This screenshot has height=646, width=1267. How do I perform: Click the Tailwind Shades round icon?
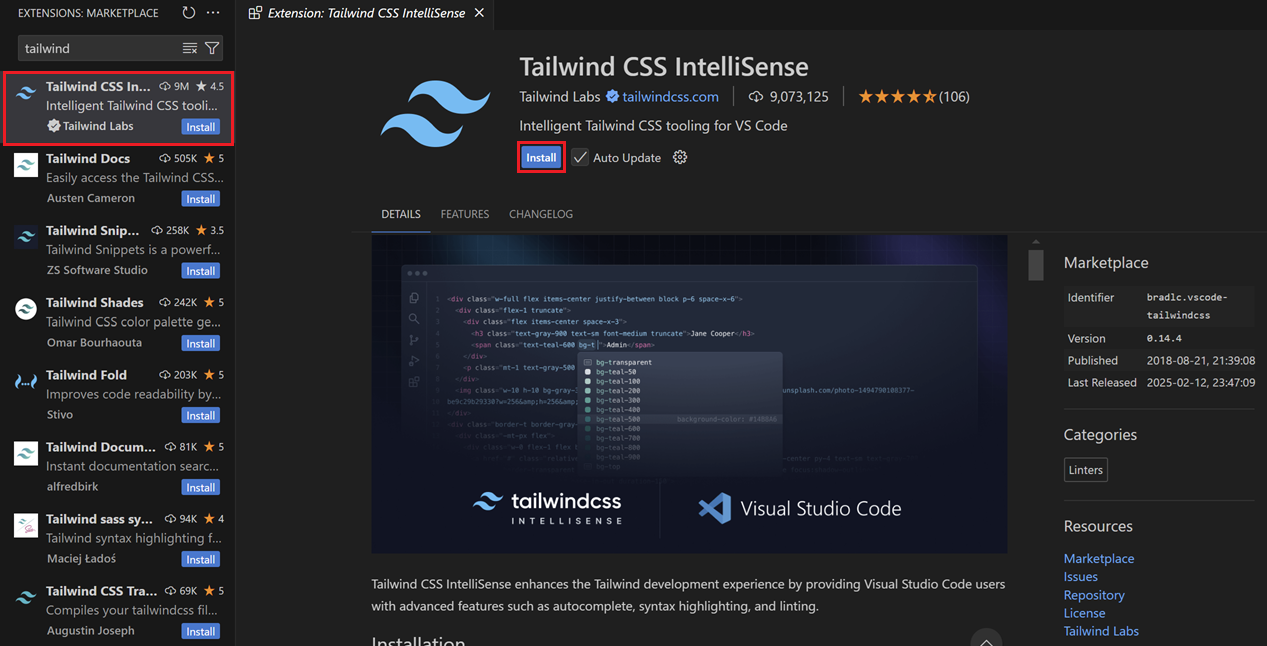(x=26, y=309)
